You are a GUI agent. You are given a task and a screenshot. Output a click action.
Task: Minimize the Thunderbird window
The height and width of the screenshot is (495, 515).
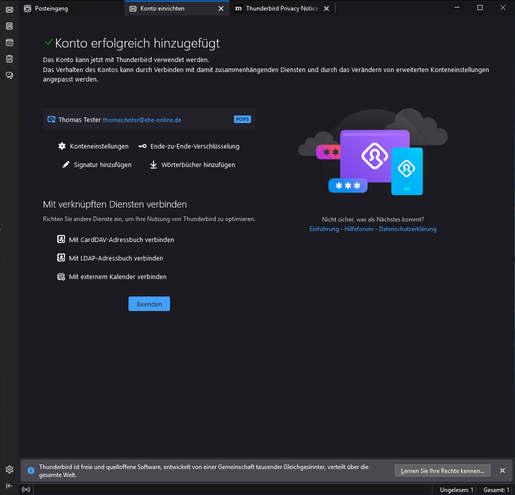[457, 8]
